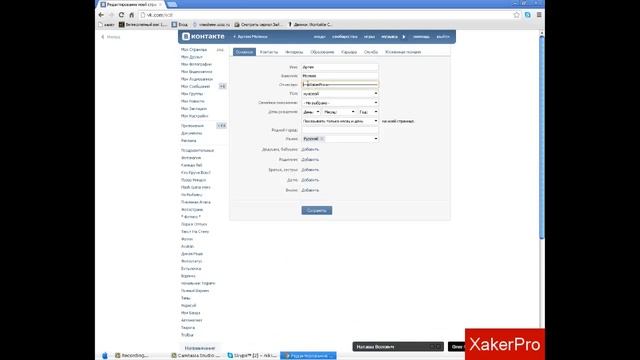Screen dimensions: 640x360
Task: Select the Основное tab
Action: [x=244, y=52]
